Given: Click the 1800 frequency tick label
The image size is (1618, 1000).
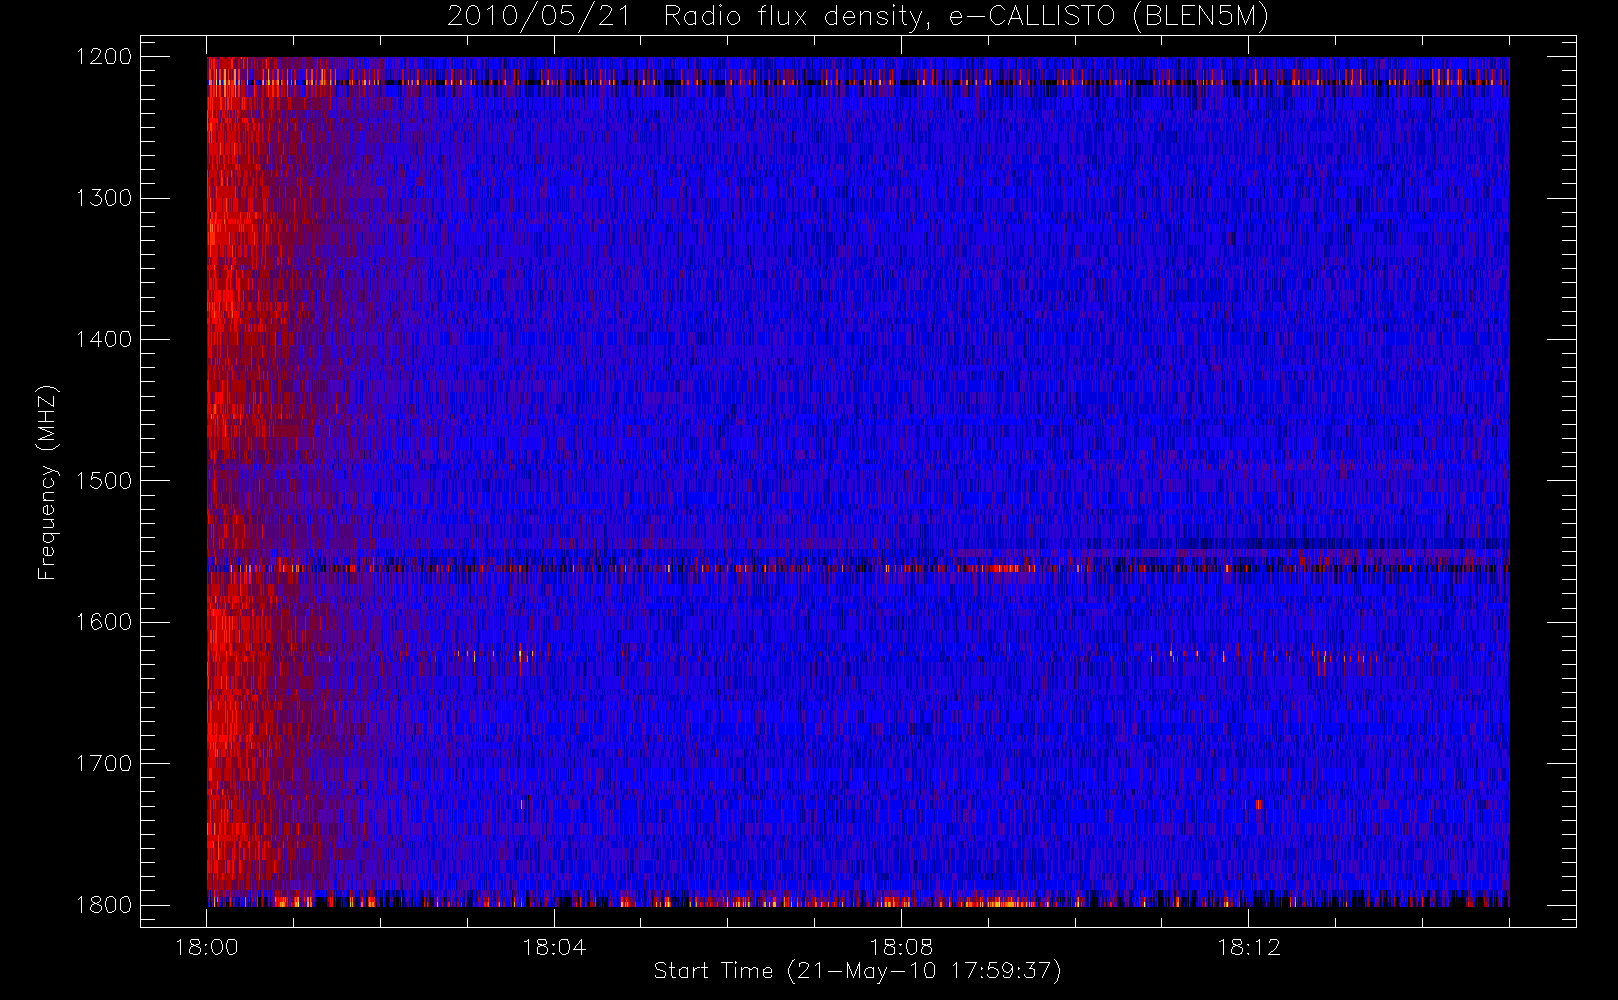Looking at the screenshot, I should [x=104, y=904].
